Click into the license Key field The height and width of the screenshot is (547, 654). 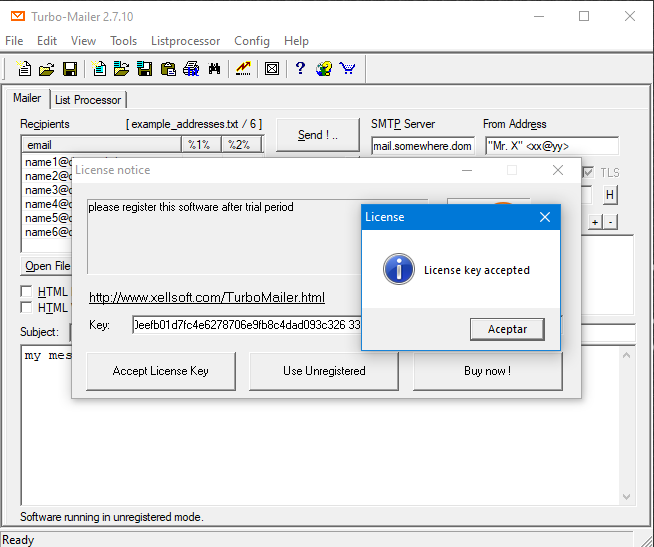[x=247, y=325]
